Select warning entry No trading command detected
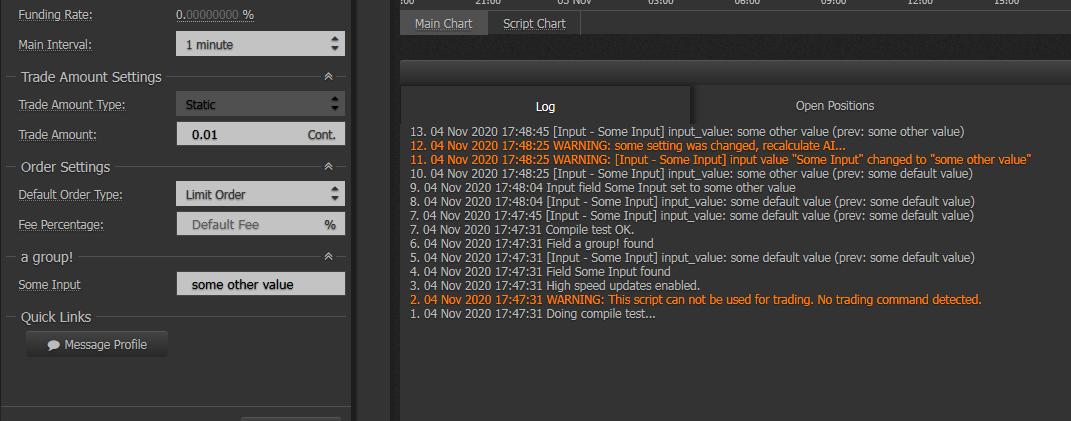This screenshot has height=421, width=1071. 695,299
